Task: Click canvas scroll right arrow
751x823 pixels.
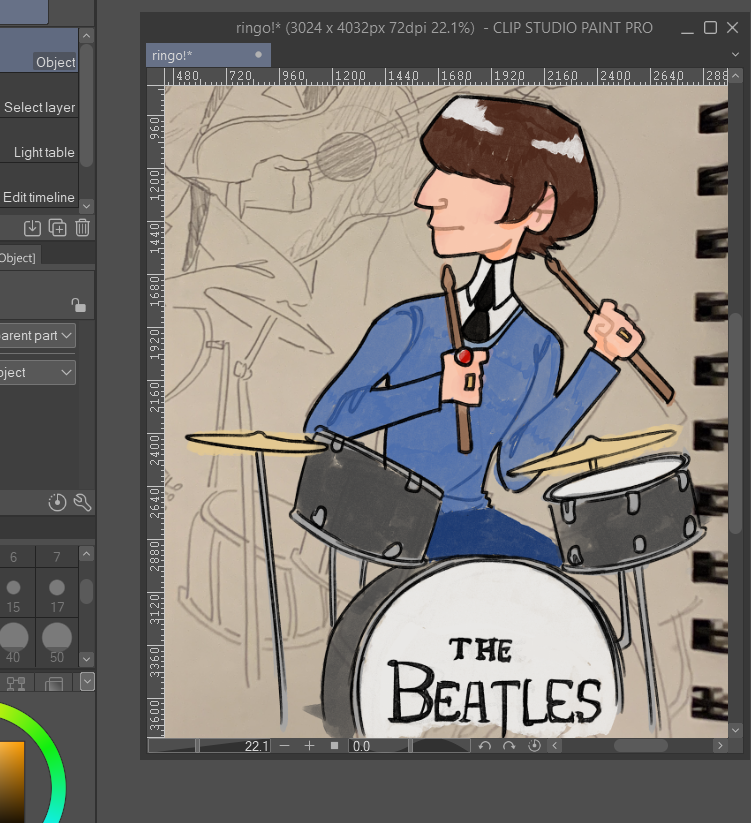Action: pyautogui.click(x=720, y=745)
